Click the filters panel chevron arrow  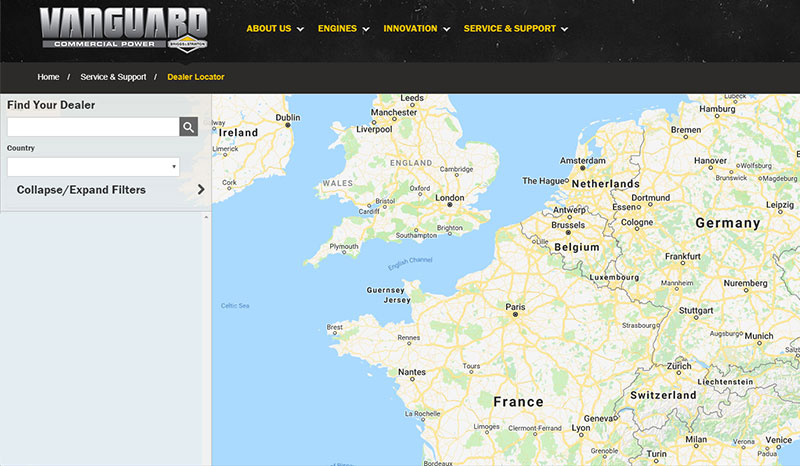(201, 189)
